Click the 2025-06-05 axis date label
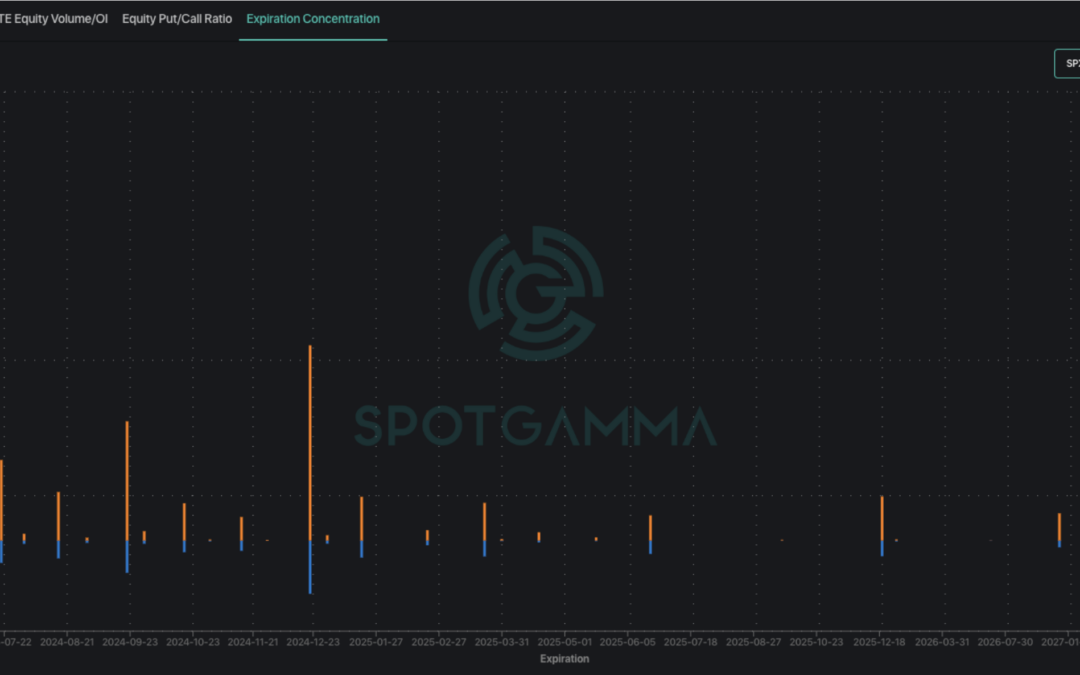The width and height of the screenshot is (1080, 675). coord(627,642)
